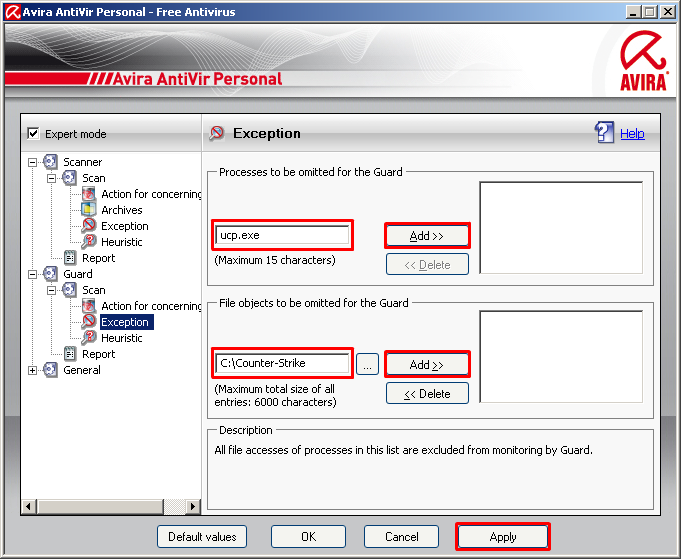Collapse the Scan node under Scanner
This screenshot has height=559, width=681.
click(51, 178)
